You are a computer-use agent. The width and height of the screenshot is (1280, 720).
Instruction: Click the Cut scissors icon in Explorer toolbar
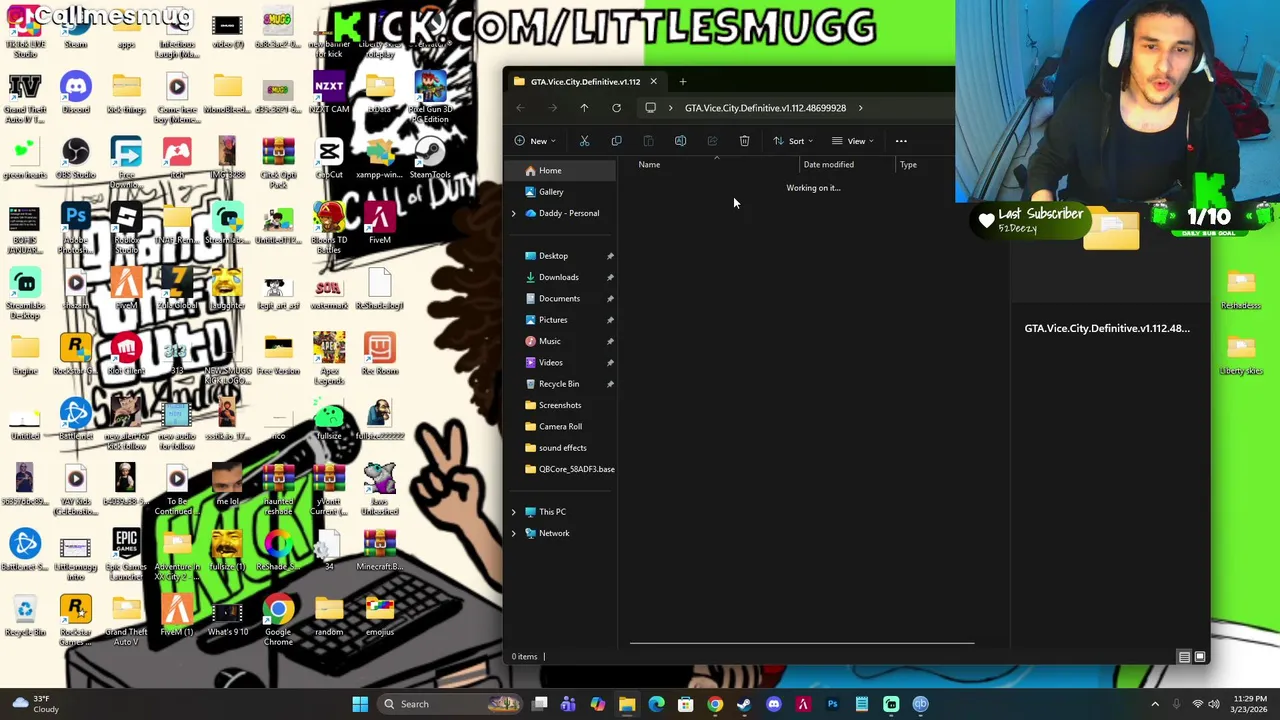coord(584,141)
